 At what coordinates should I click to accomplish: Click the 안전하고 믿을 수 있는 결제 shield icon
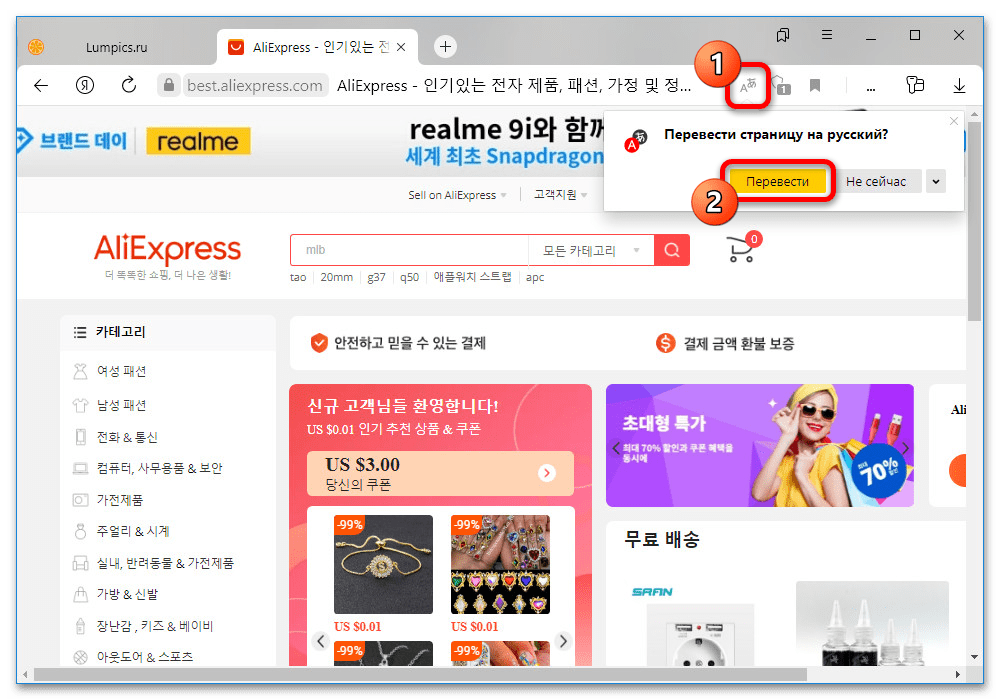tap(319, 343)
